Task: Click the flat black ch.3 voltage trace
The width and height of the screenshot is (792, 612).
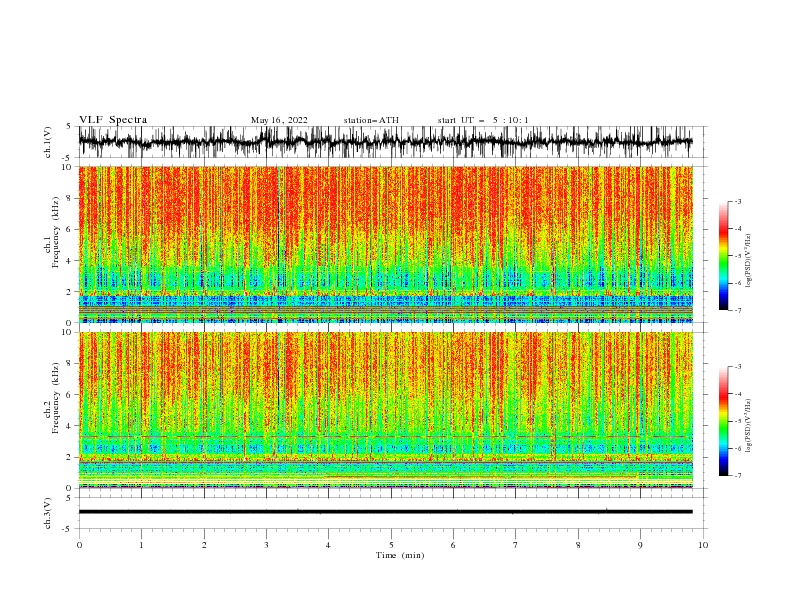Action: [x=385, y=512]
